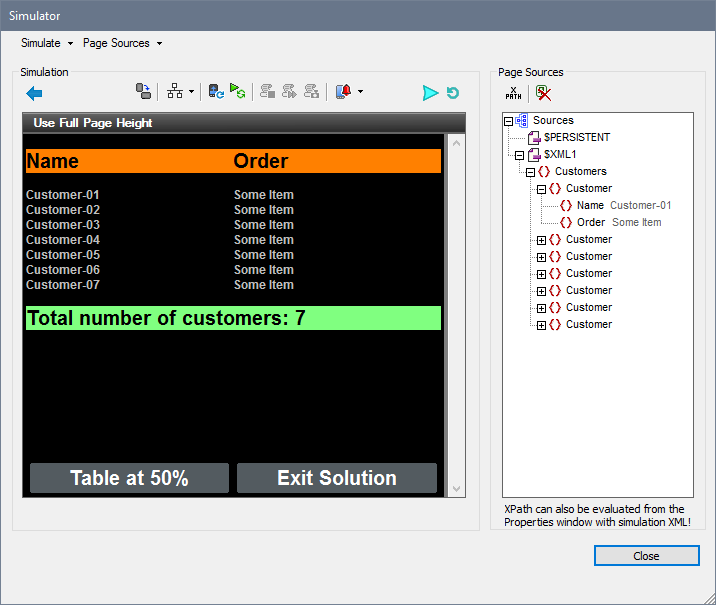Click the hierarchy tree structure icon
Viewport: 716px width, 605px height.
tap(175, 92)
